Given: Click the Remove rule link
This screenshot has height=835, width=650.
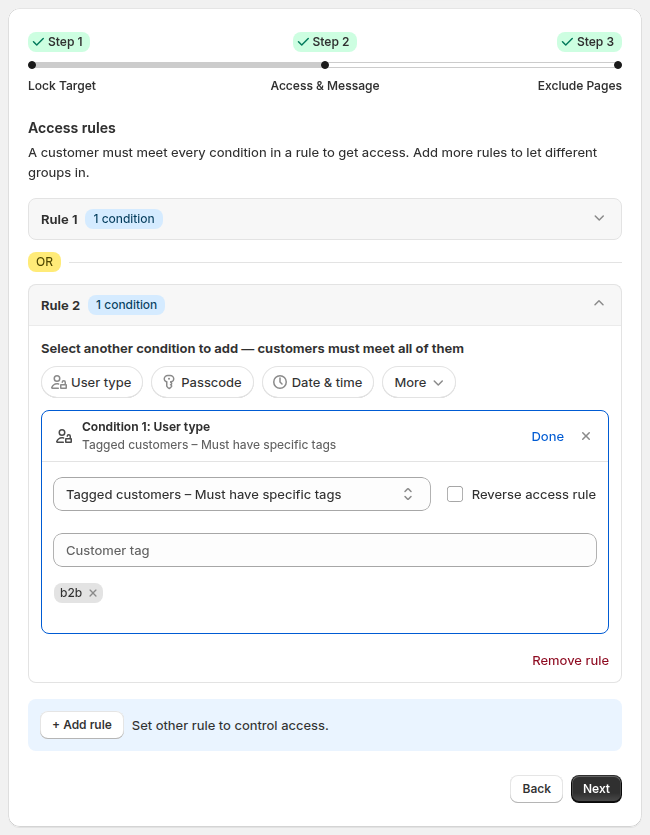Looking at the screenshot, I should (570, 660).
